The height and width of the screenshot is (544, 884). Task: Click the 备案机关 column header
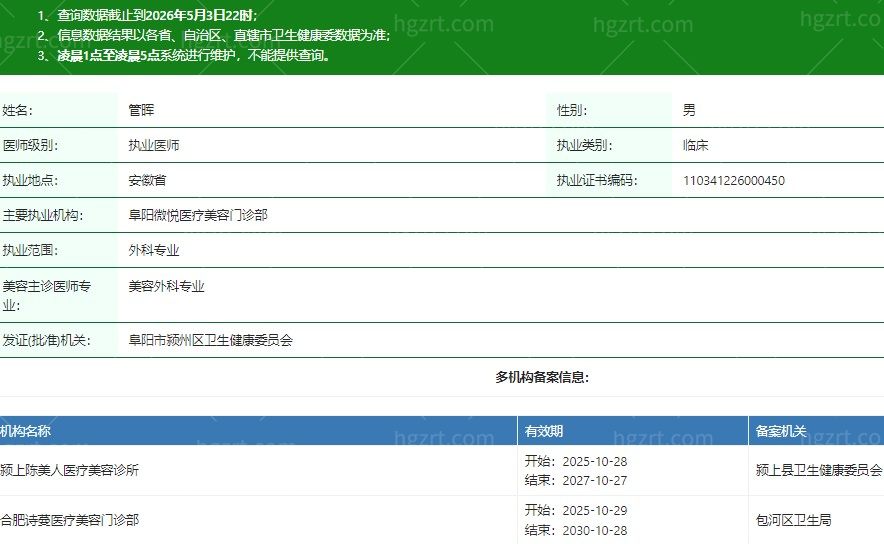[781, 431]
